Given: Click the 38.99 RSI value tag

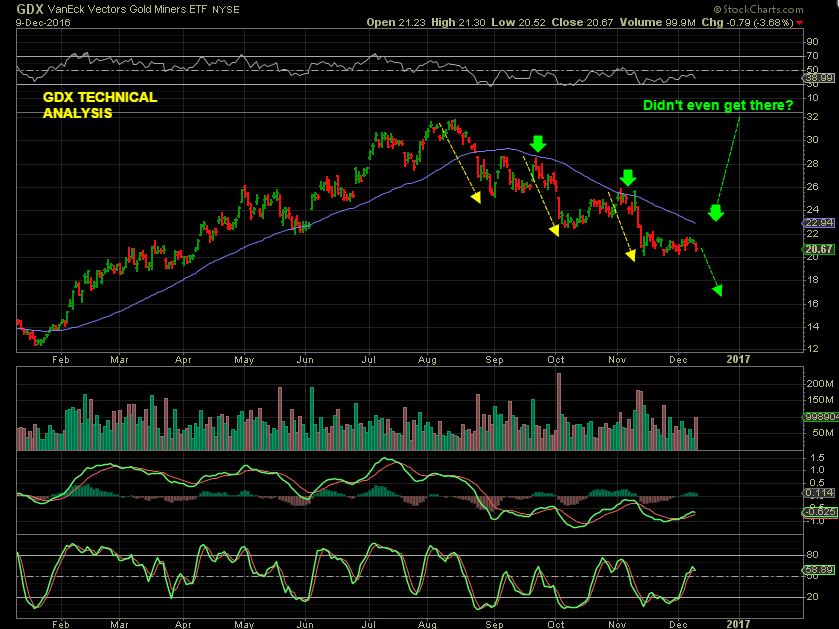Looking at the screenshot, I should [819, 78].
